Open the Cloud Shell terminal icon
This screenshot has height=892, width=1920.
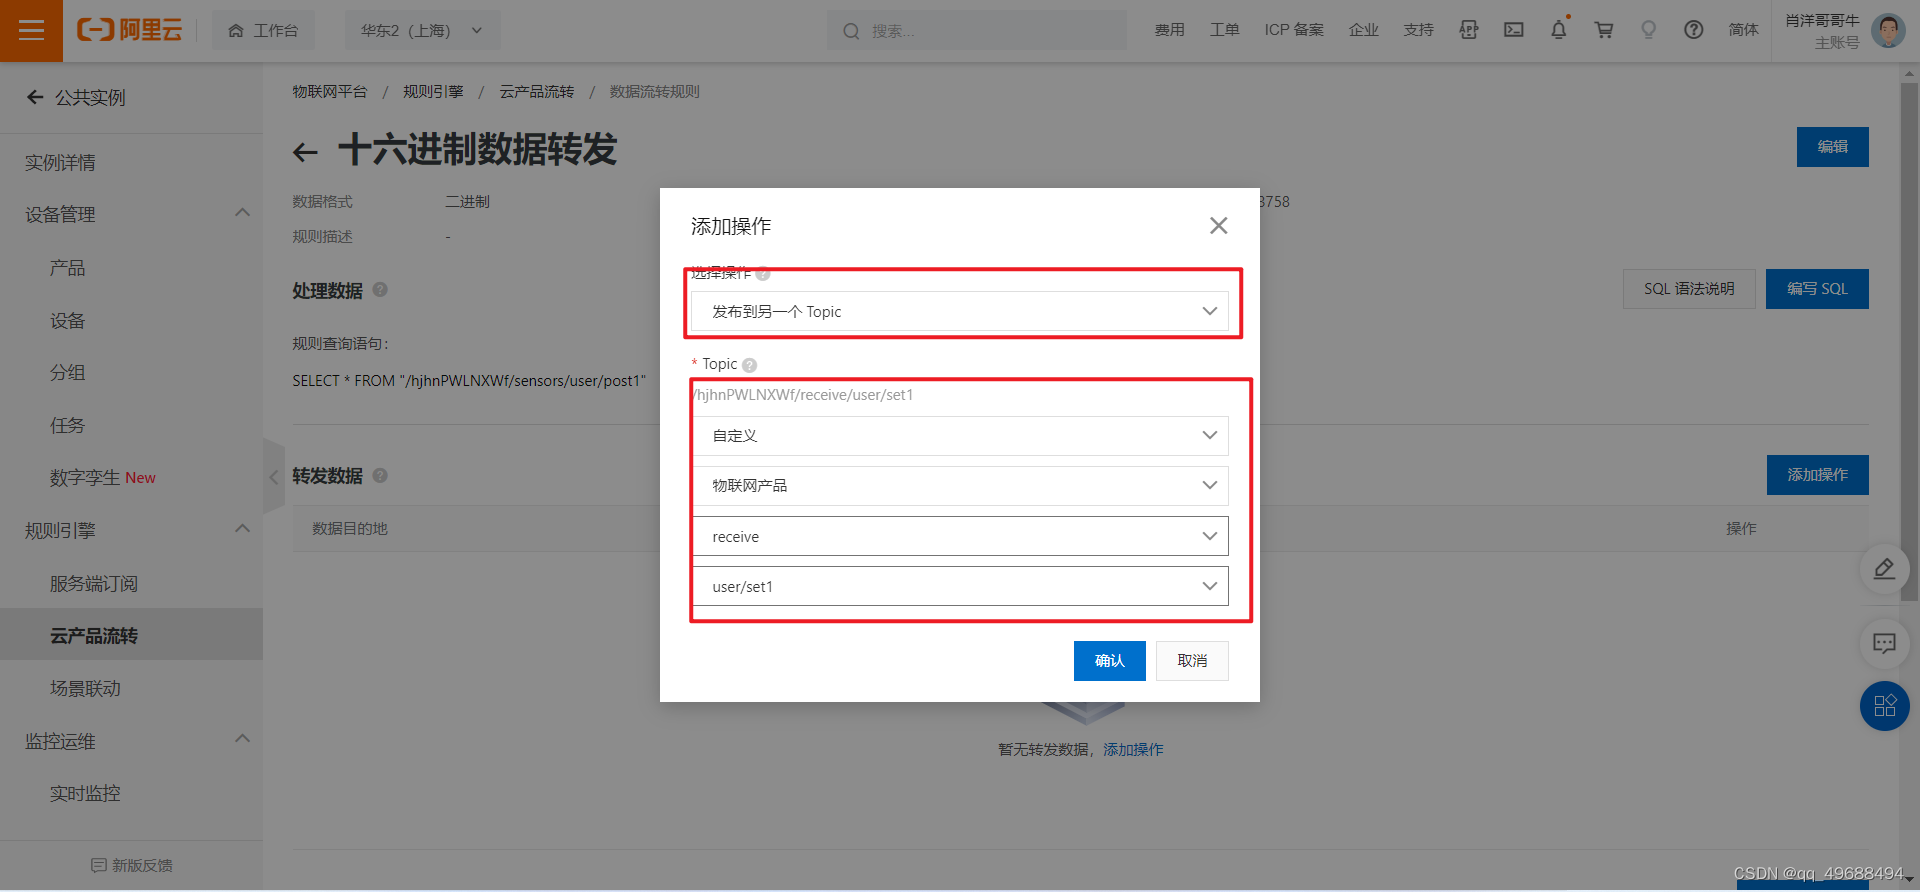[x=1514, y=30]
